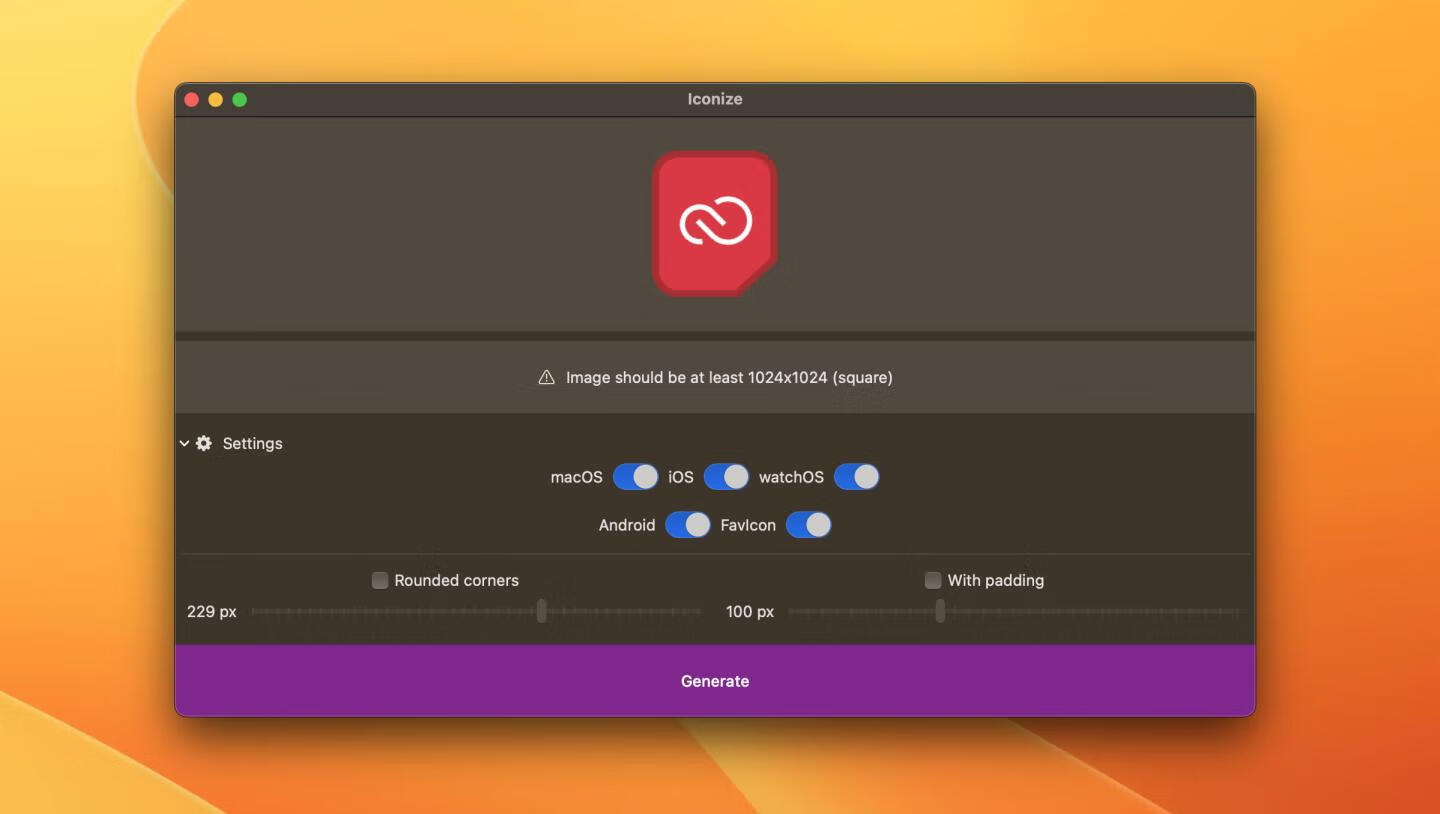Check the With padding checkbox

(x=933, y=580)
